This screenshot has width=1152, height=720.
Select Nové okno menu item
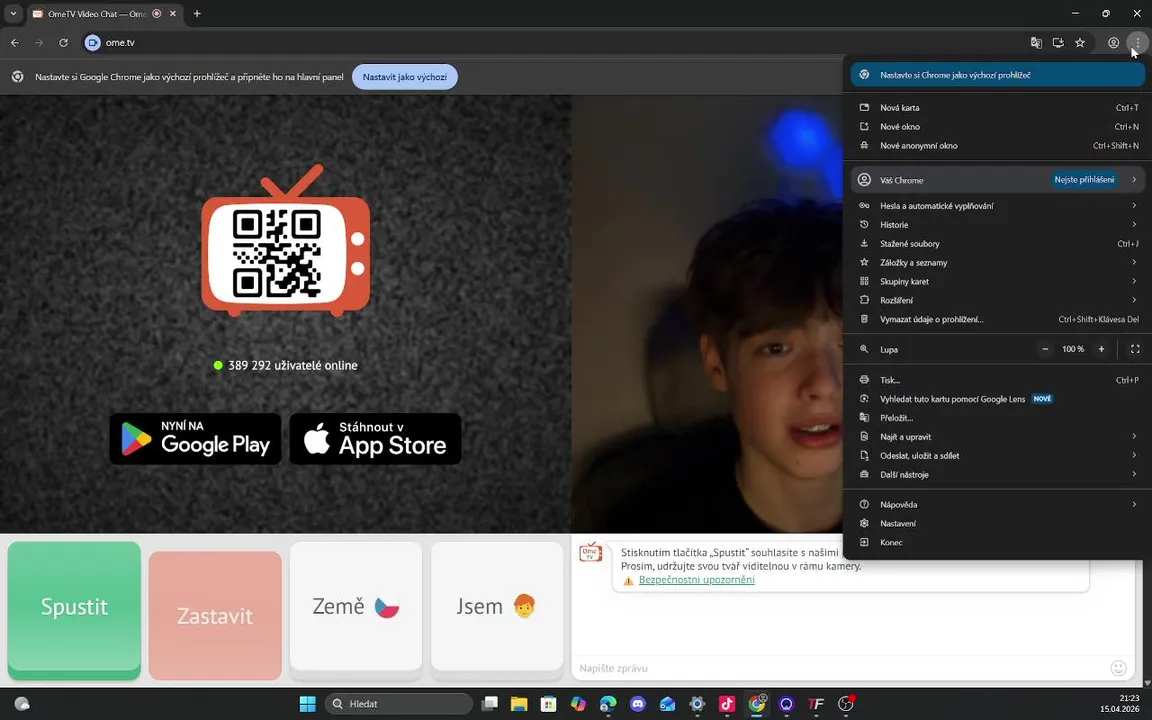[997, 126]
